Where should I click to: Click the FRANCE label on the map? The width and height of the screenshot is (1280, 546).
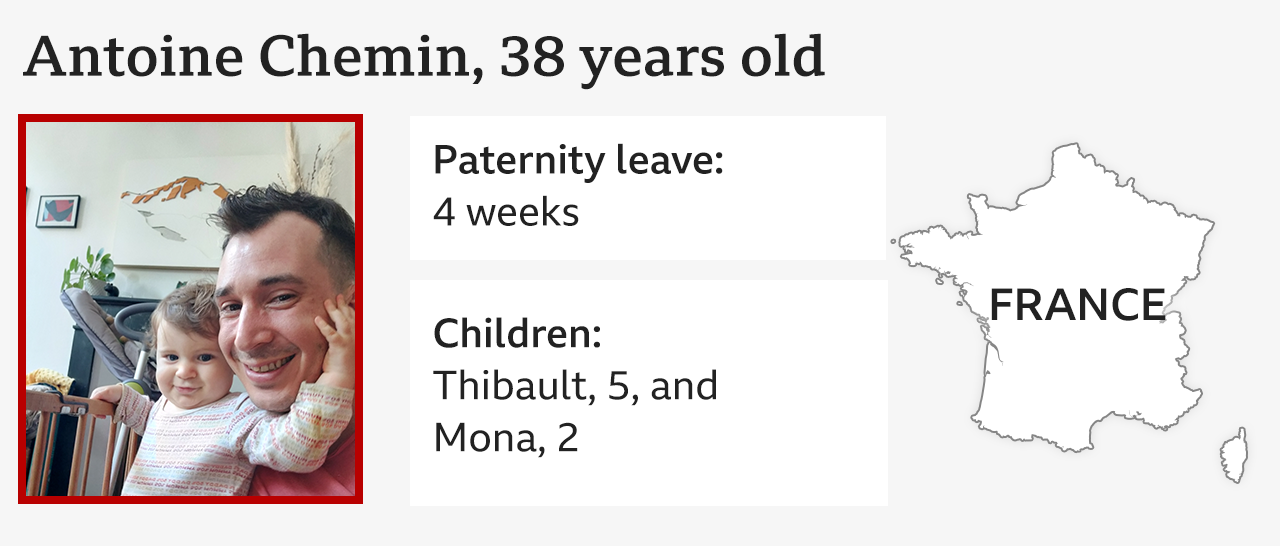tap(1077, 305)
